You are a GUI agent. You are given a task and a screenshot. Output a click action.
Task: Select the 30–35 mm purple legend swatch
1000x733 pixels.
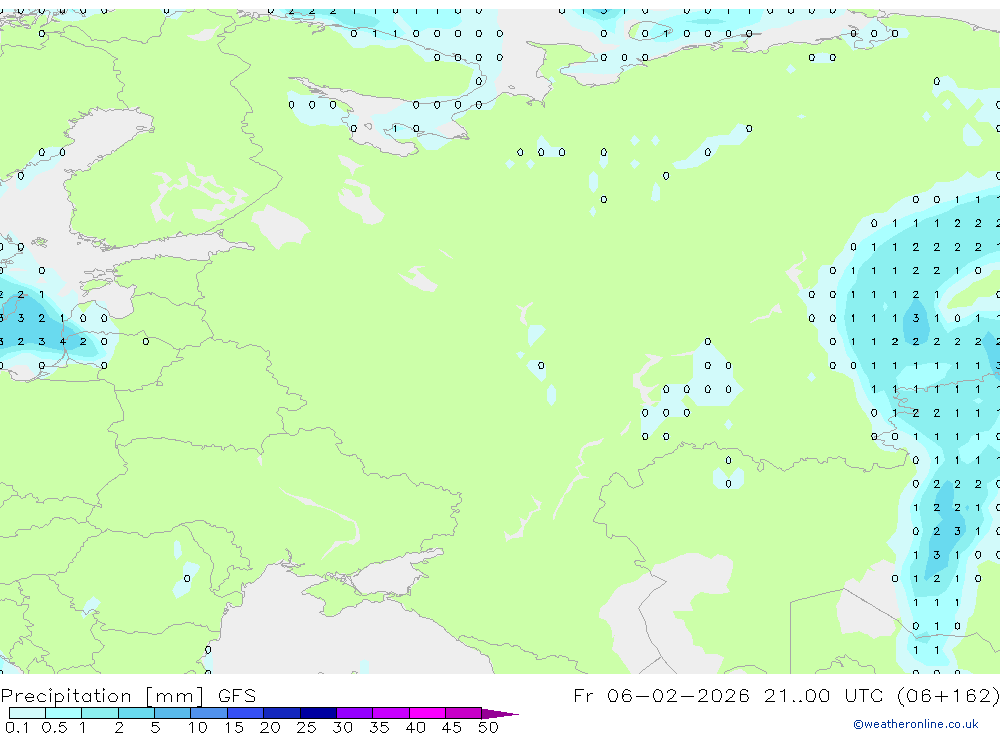(x=354, y=713)
